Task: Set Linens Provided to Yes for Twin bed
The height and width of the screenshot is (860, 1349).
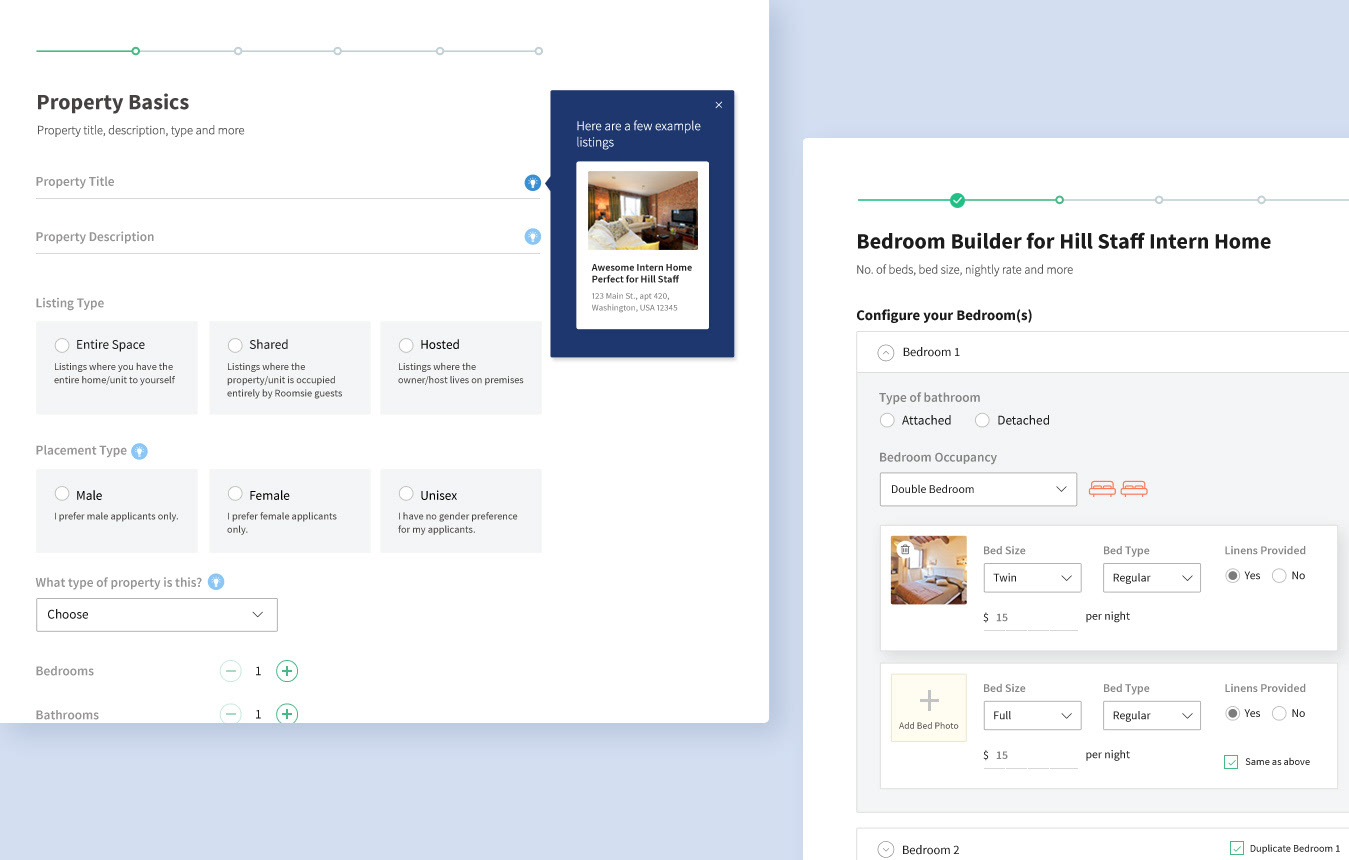Action: [x=1233, y=576]
